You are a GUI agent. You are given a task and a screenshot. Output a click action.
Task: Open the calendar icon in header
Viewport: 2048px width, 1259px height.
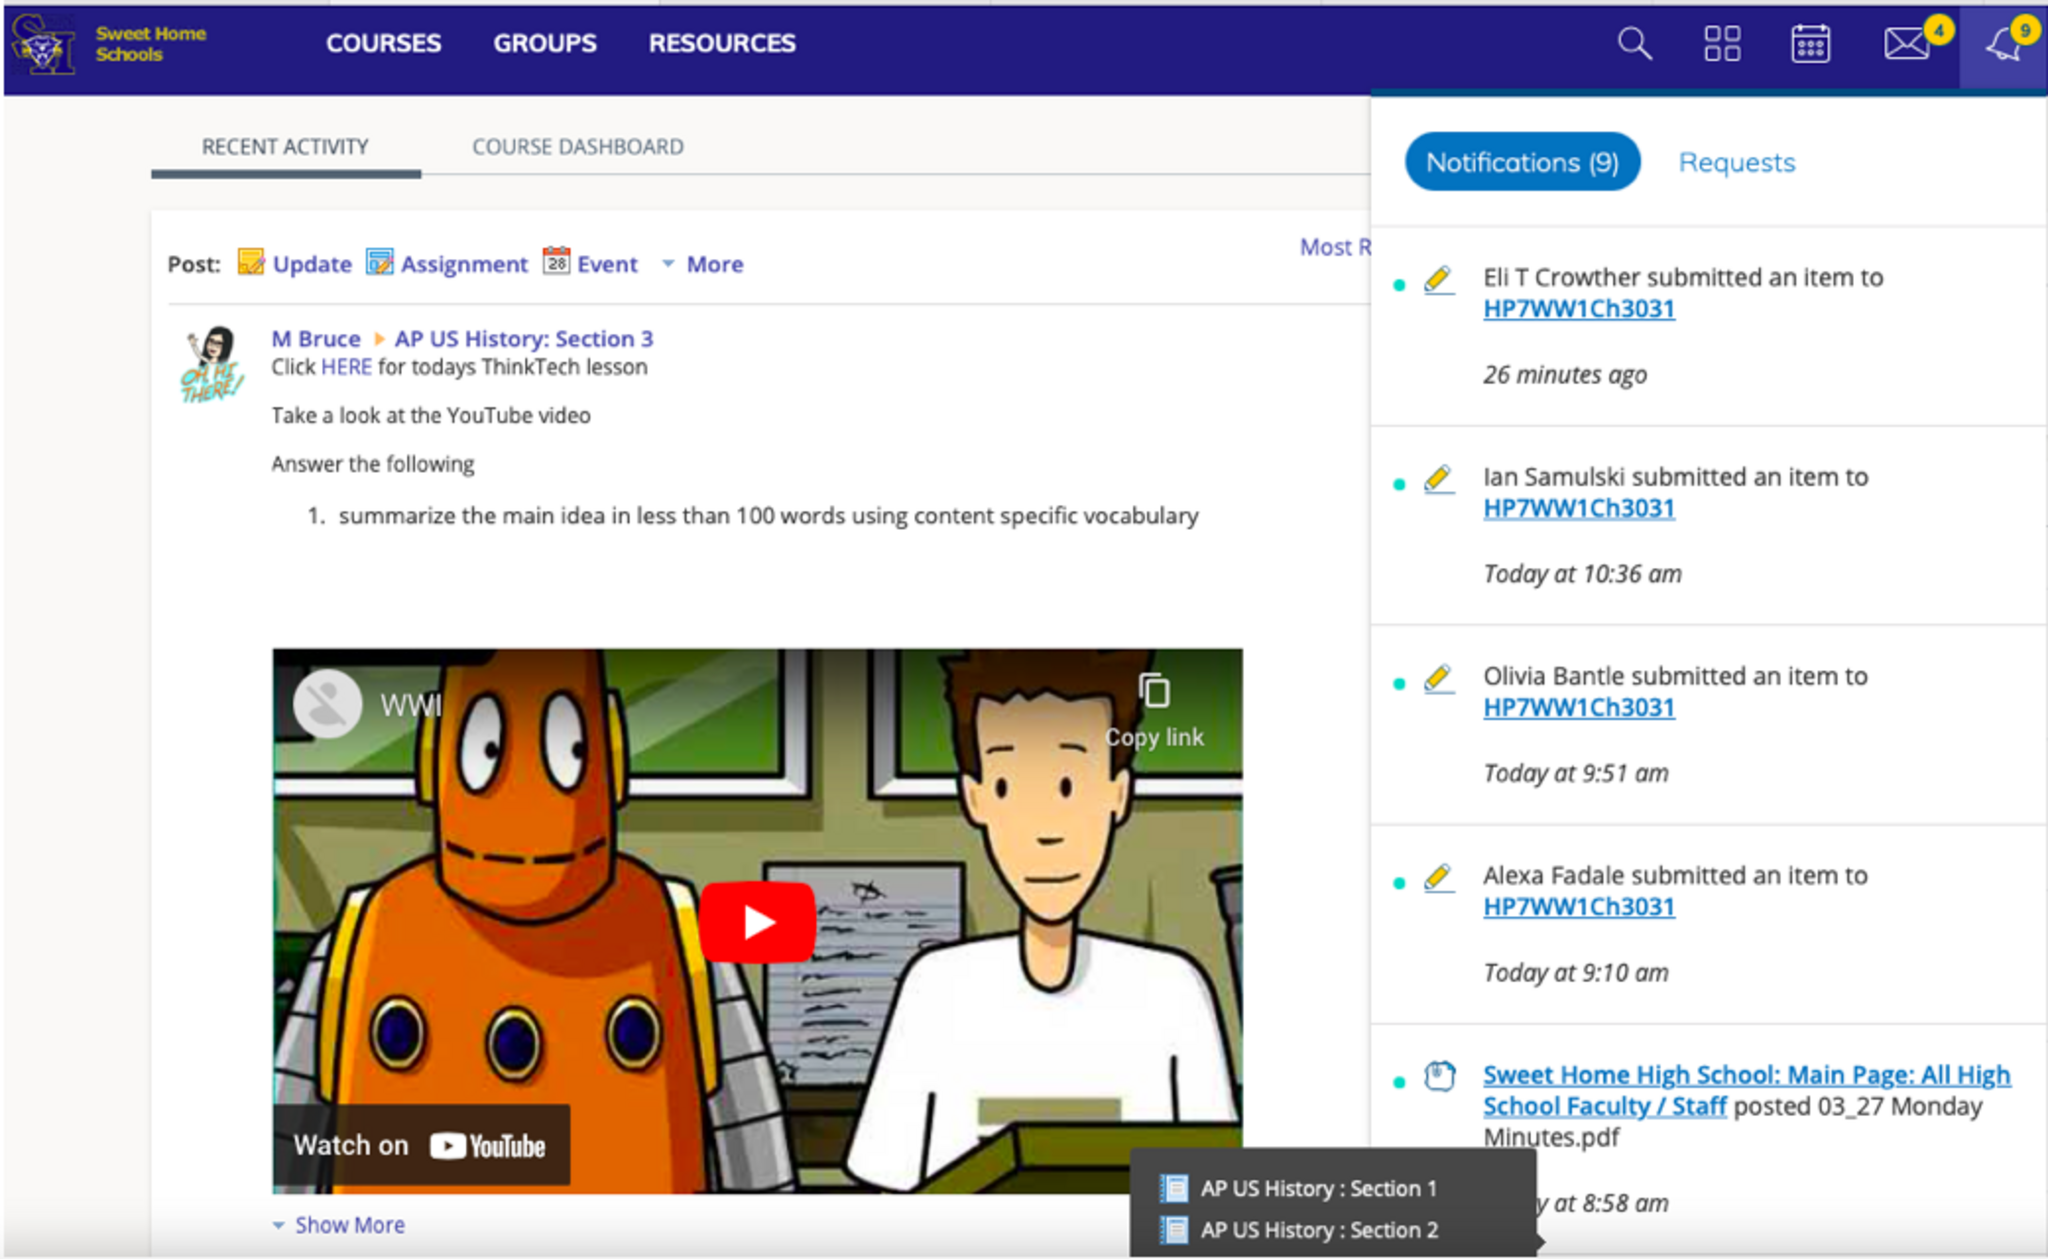click(x=1810, y=44)
